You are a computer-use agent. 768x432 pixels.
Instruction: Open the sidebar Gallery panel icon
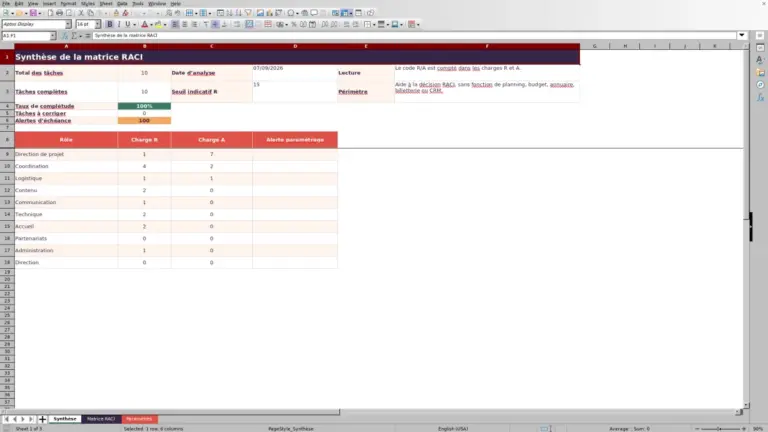760,72
